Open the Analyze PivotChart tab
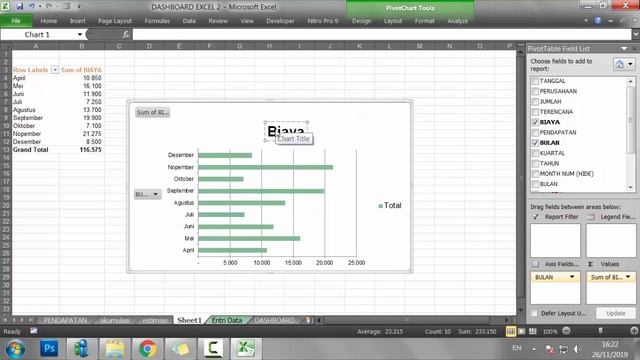The width and height of the screenshot is (640, 360). pyautogui.click(x=458, y=21)
